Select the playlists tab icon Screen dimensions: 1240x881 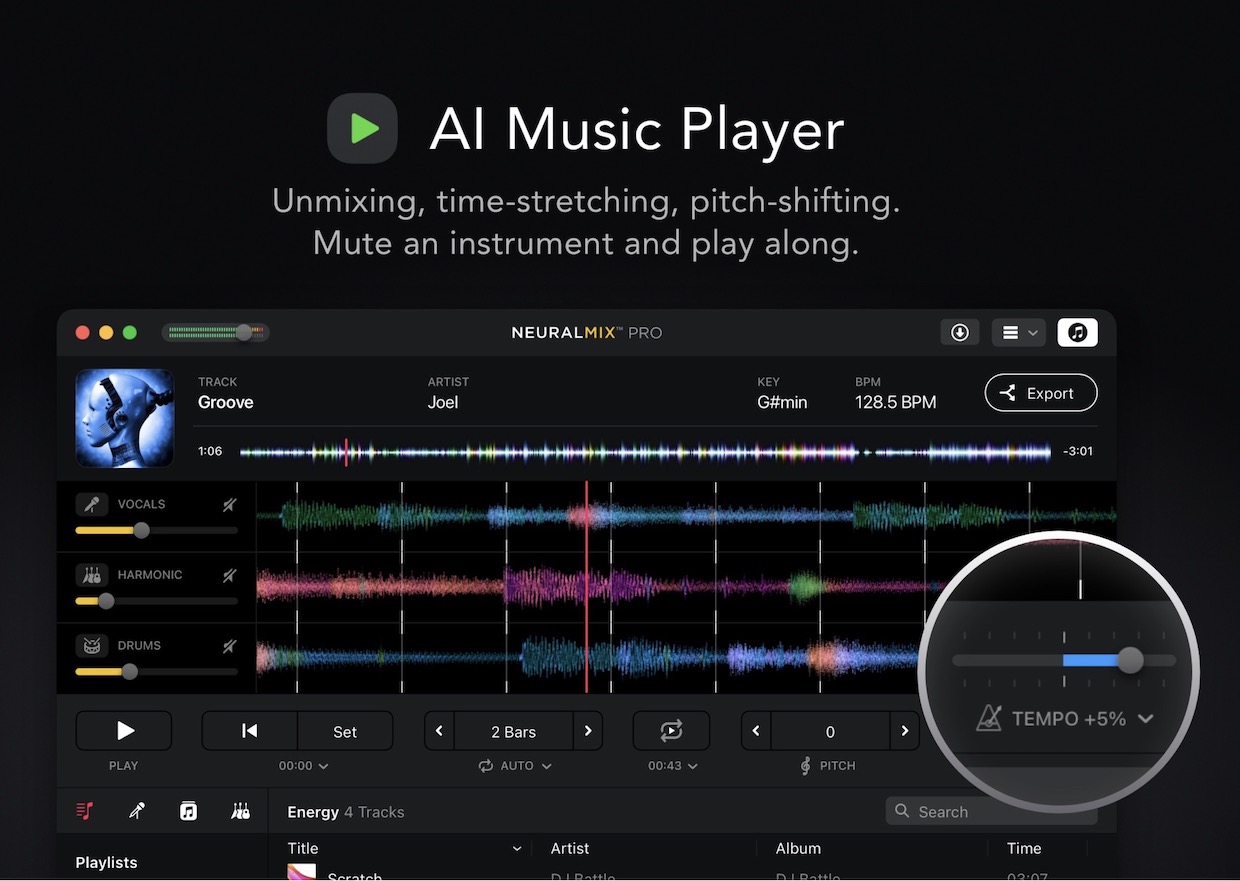(x=85, y=811)
